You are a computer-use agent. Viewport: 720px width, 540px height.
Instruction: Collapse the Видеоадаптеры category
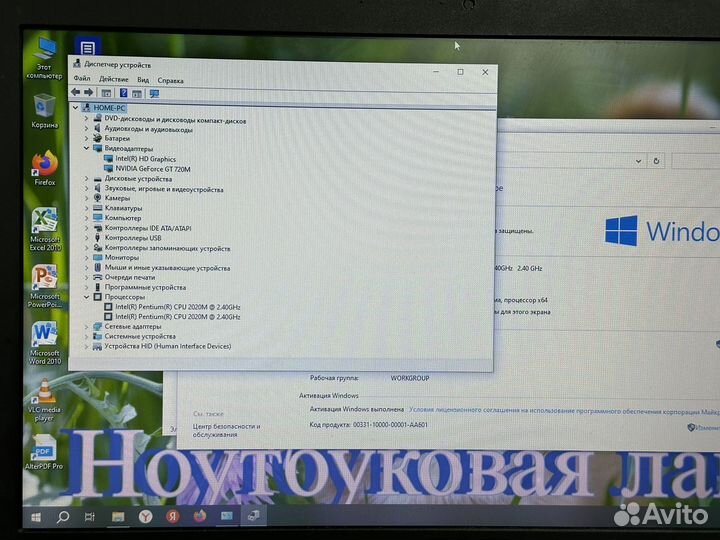86,148
